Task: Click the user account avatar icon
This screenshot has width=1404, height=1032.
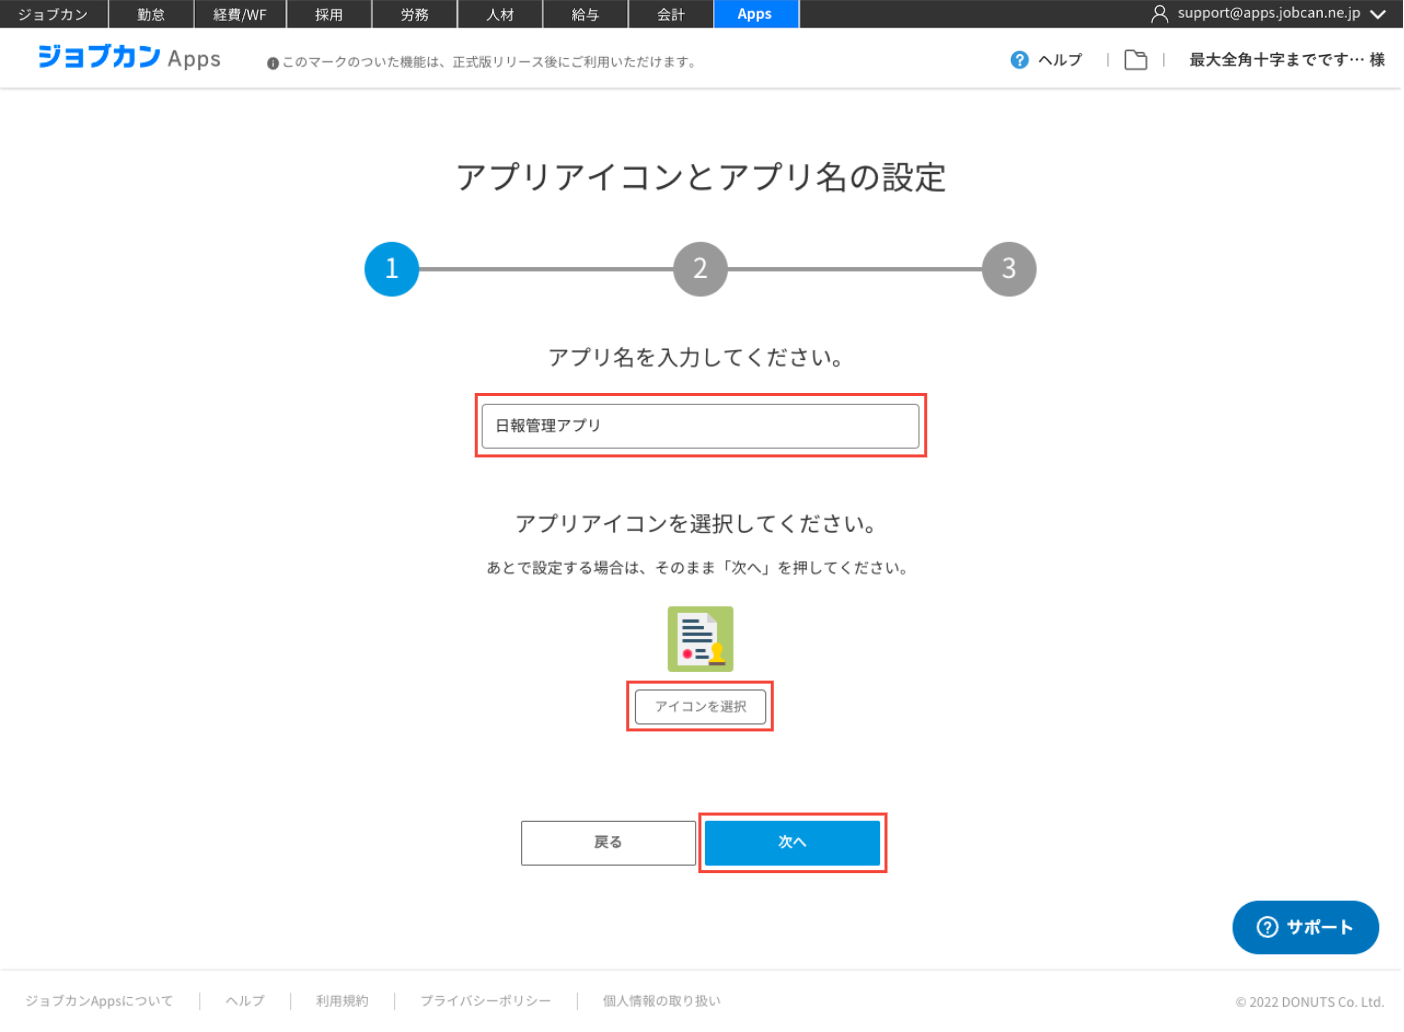Action: point(1159,14)
